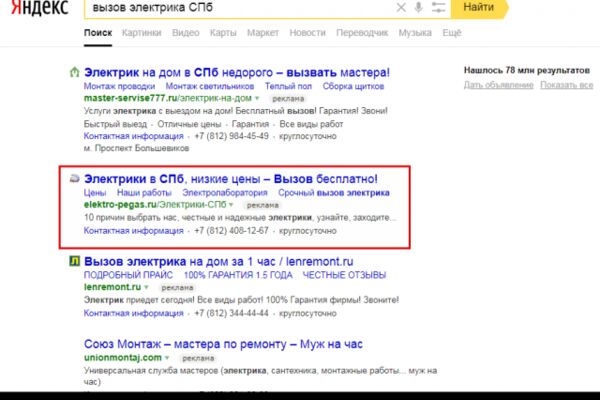This screenshot has width=600, height=400.
Task: Expand the Ещё menu
Action: tap(452, 33)
